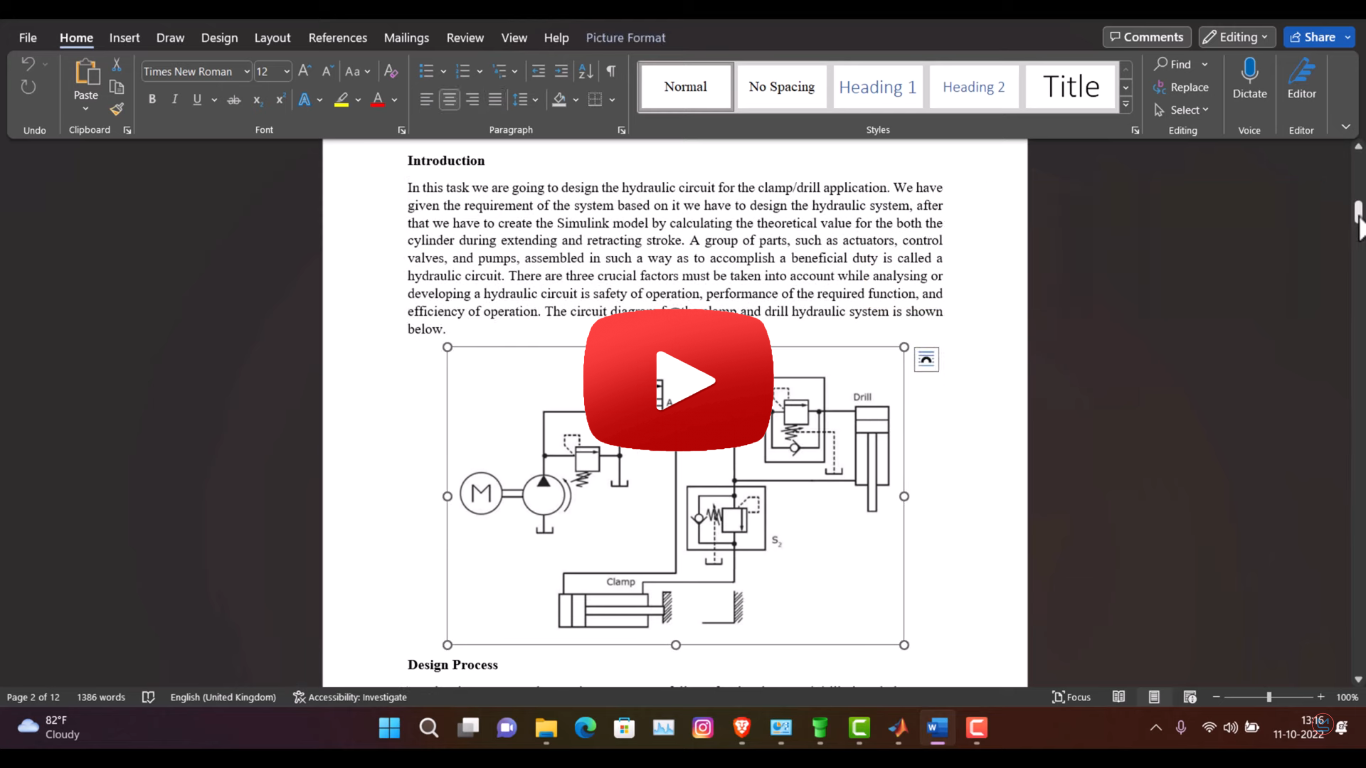This screenshot has height=768, width=1366.
Task: Click the 1386 words count
Action: coord(101,697)
